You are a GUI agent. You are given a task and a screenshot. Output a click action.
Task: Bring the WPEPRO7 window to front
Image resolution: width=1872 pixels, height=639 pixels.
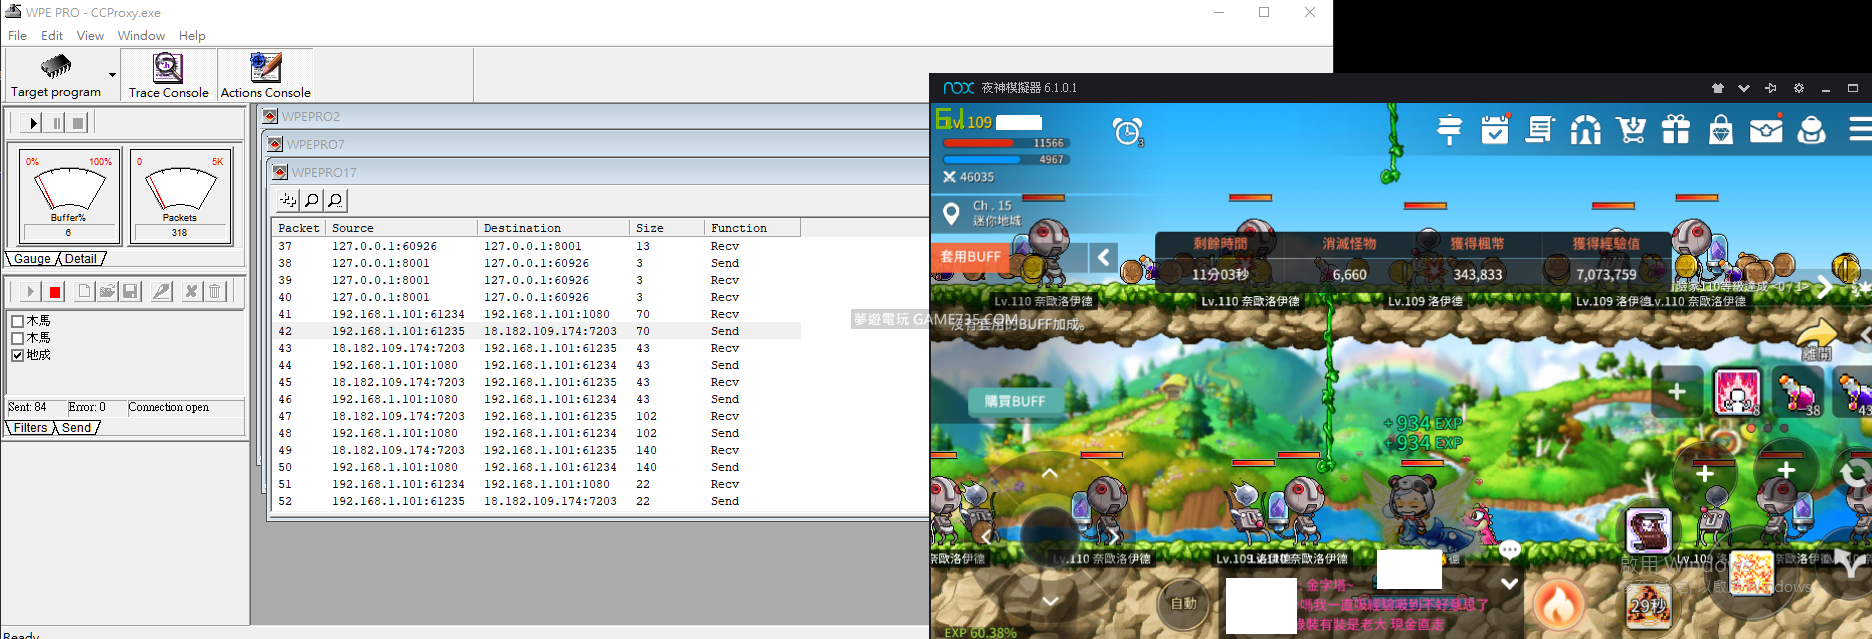pos(597,144)
